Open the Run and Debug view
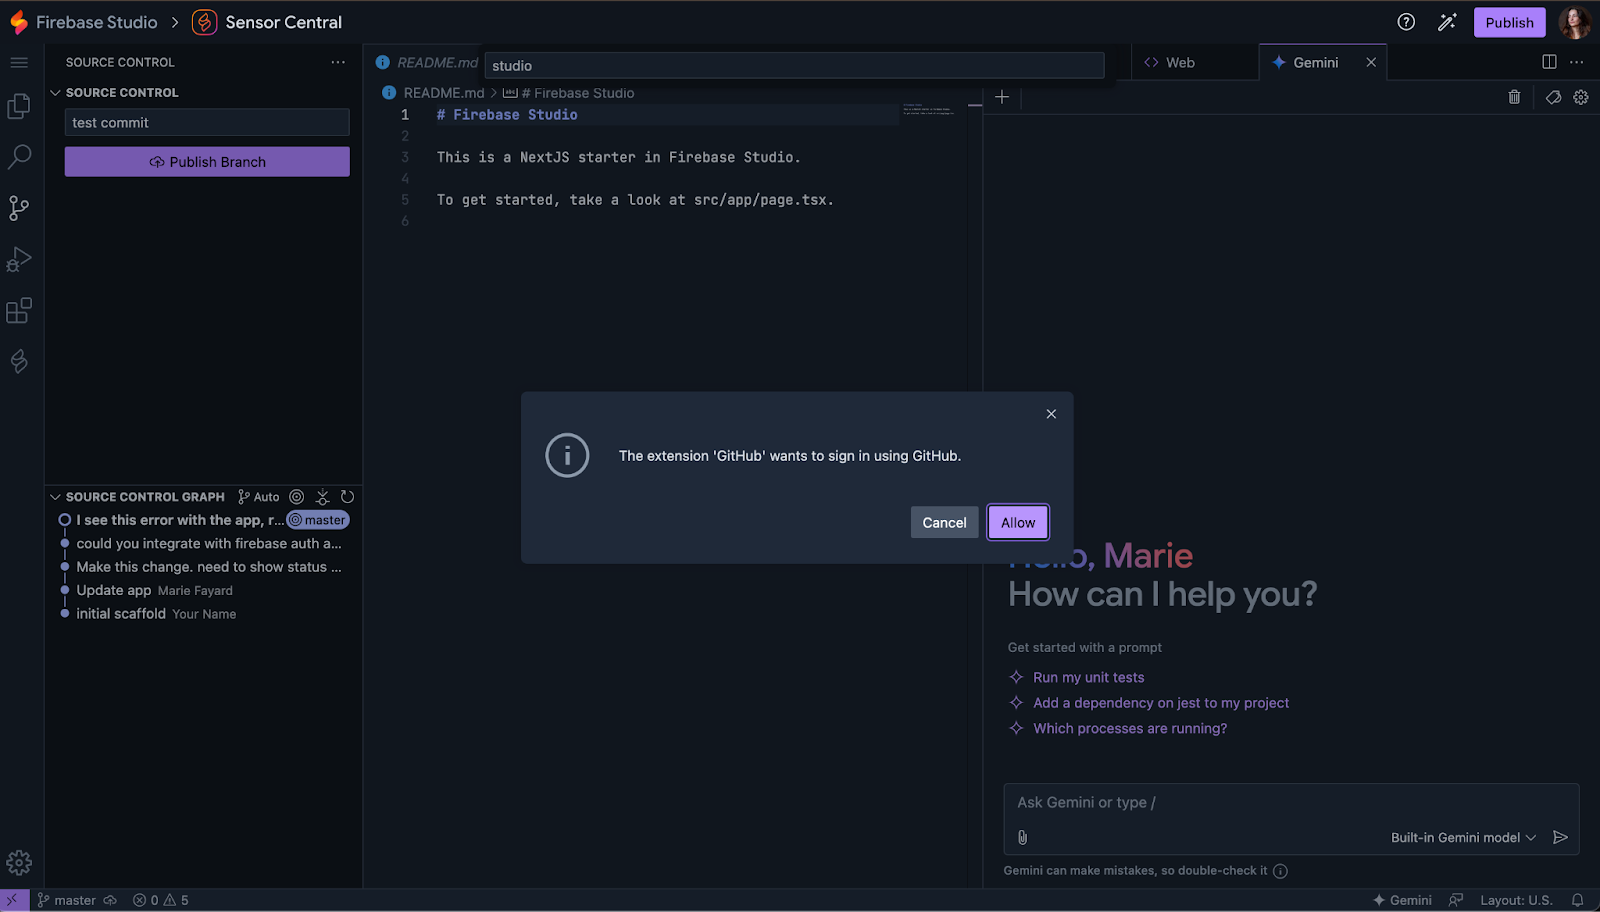The width and height of the screenshot is (1600, 912). point(19,259)
